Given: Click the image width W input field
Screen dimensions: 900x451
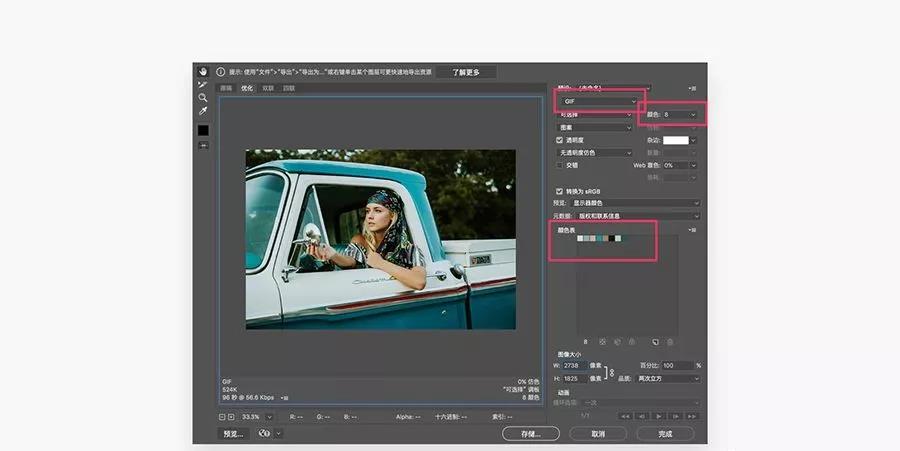Looking at the screenshot, I should point(576,366).
